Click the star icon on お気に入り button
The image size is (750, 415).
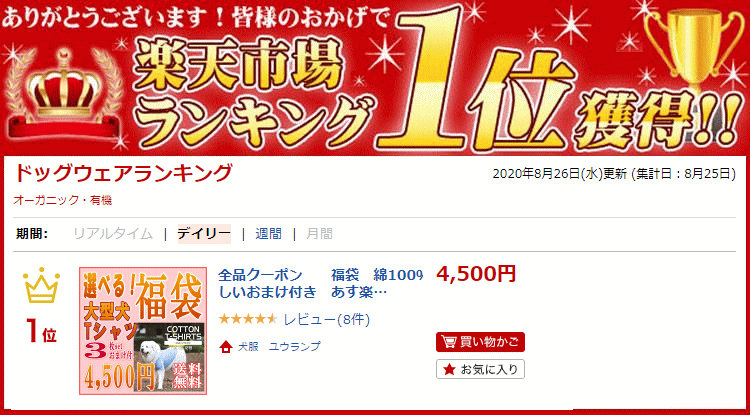(449, 369)
